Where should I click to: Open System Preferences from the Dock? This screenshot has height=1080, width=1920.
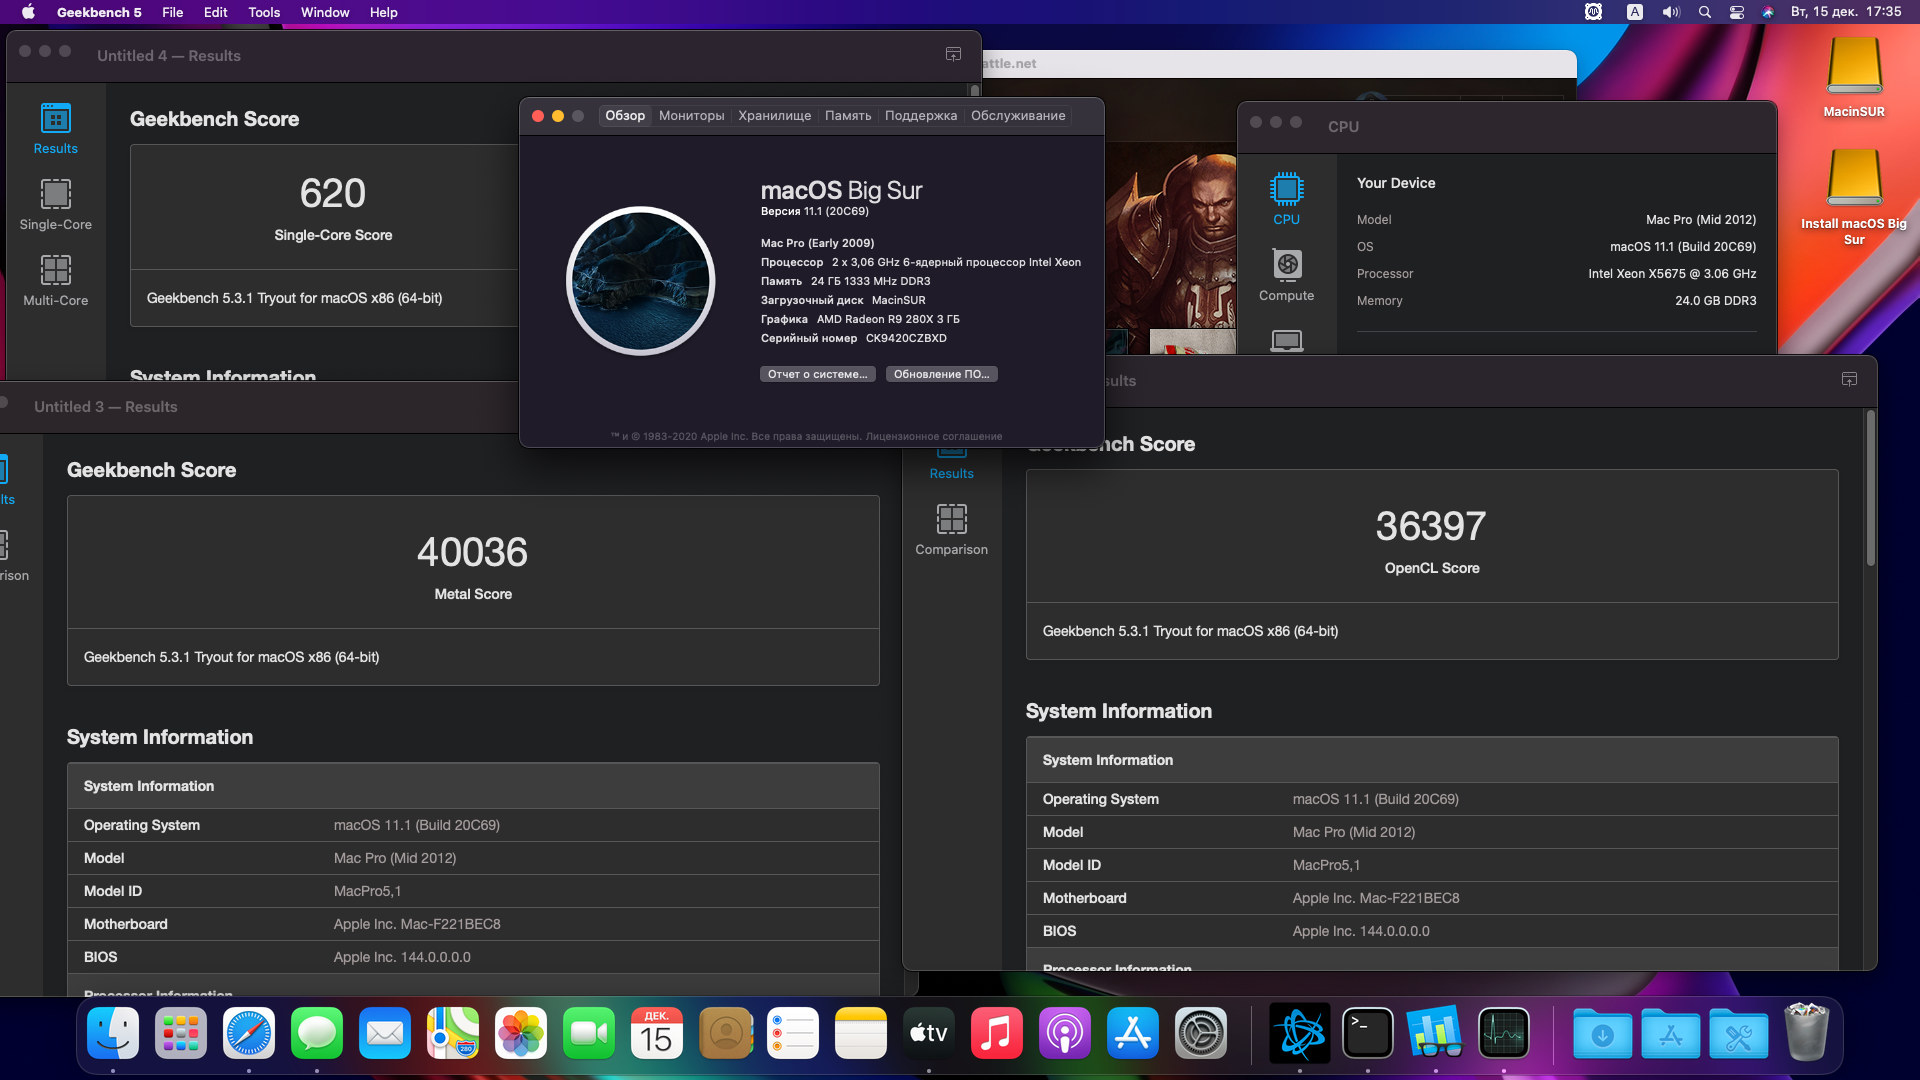point(1200,1034)
